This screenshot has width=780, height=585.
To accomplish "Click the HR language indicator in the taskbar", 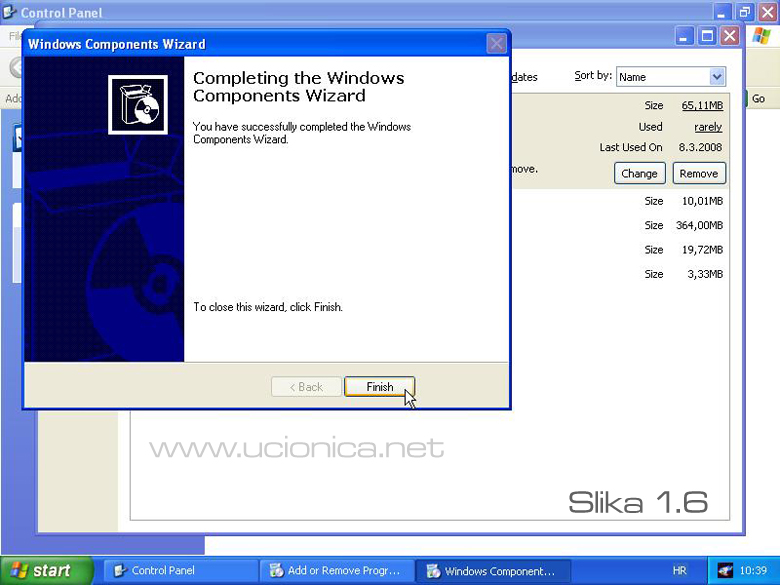I will 680,571.
